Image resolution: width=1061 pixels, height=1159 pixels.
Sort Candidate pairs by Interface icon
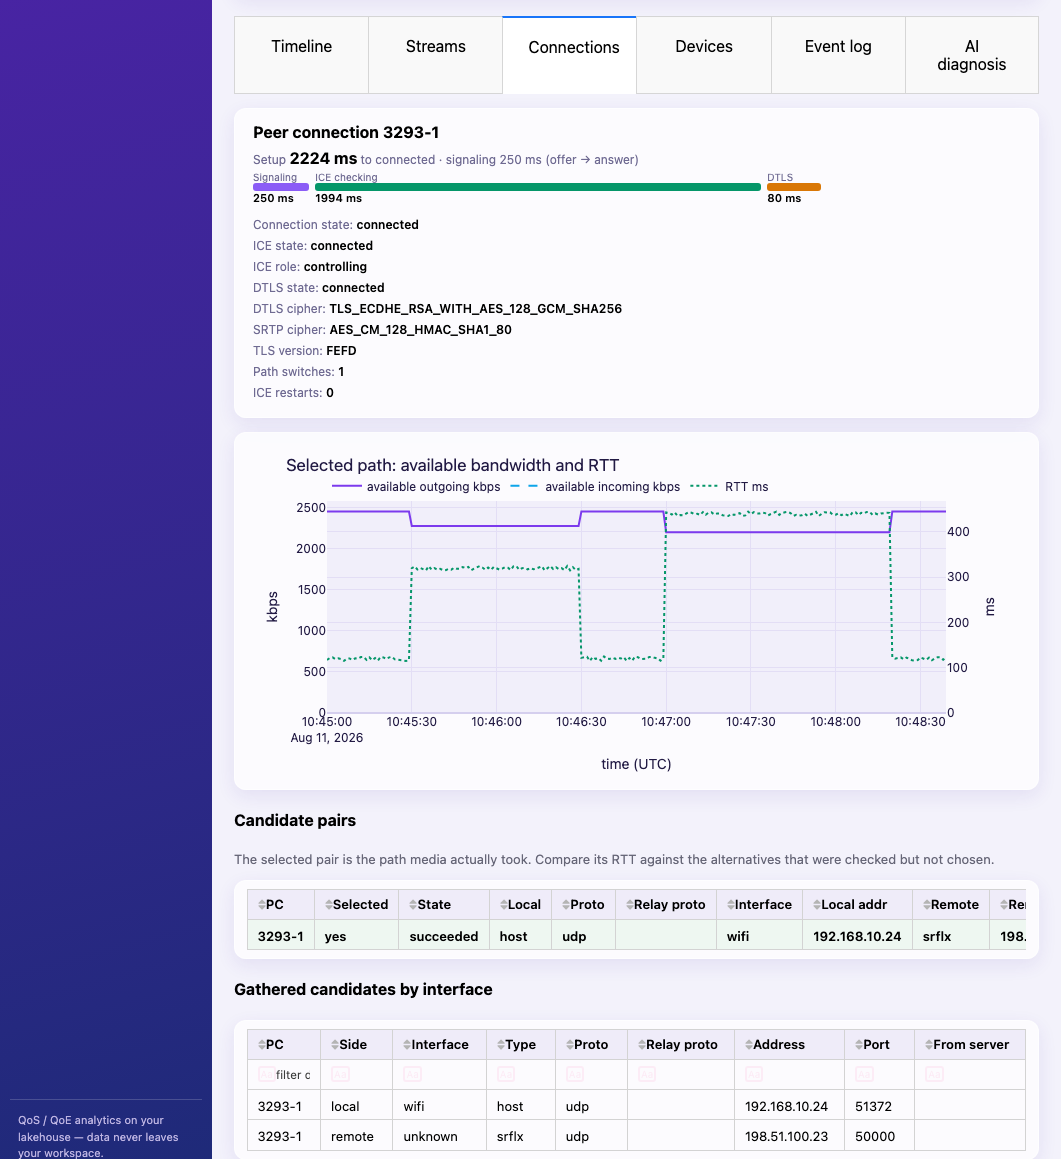coord(731,905)
